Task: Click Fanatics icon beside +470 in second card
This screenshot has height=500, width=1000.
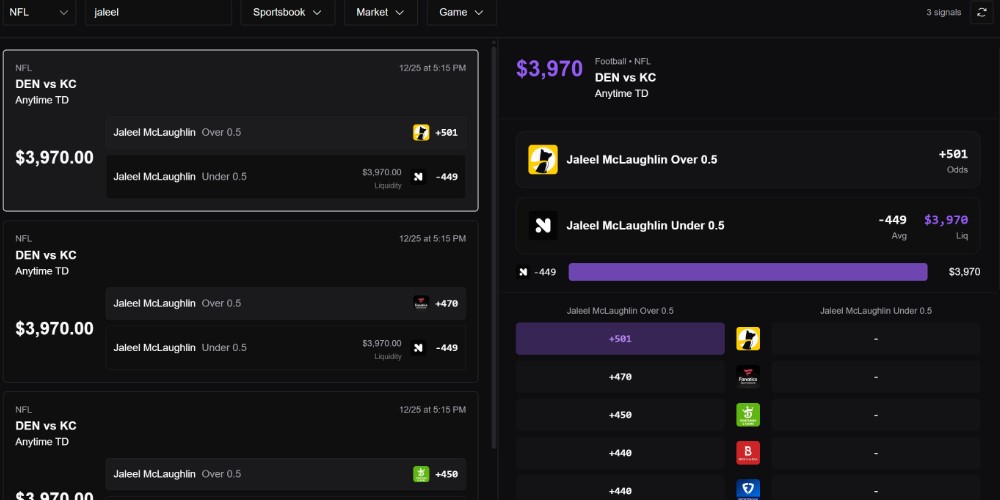Action: tap(421, 304)
